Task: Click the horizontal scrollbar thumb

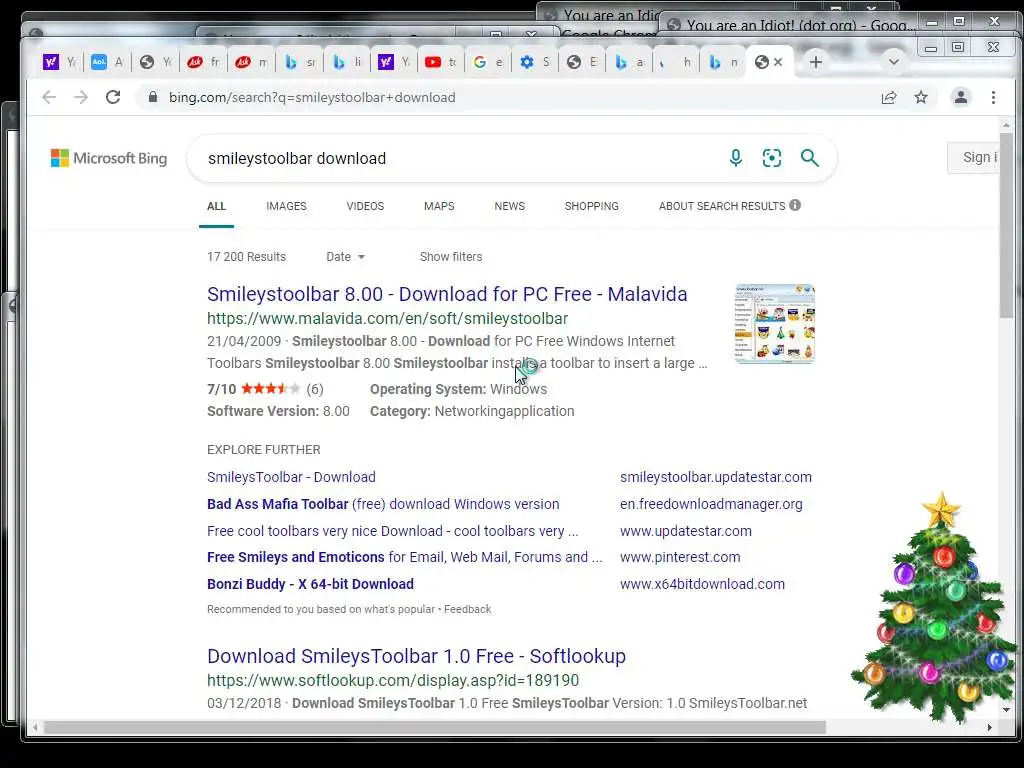Action: pos(434,727)
